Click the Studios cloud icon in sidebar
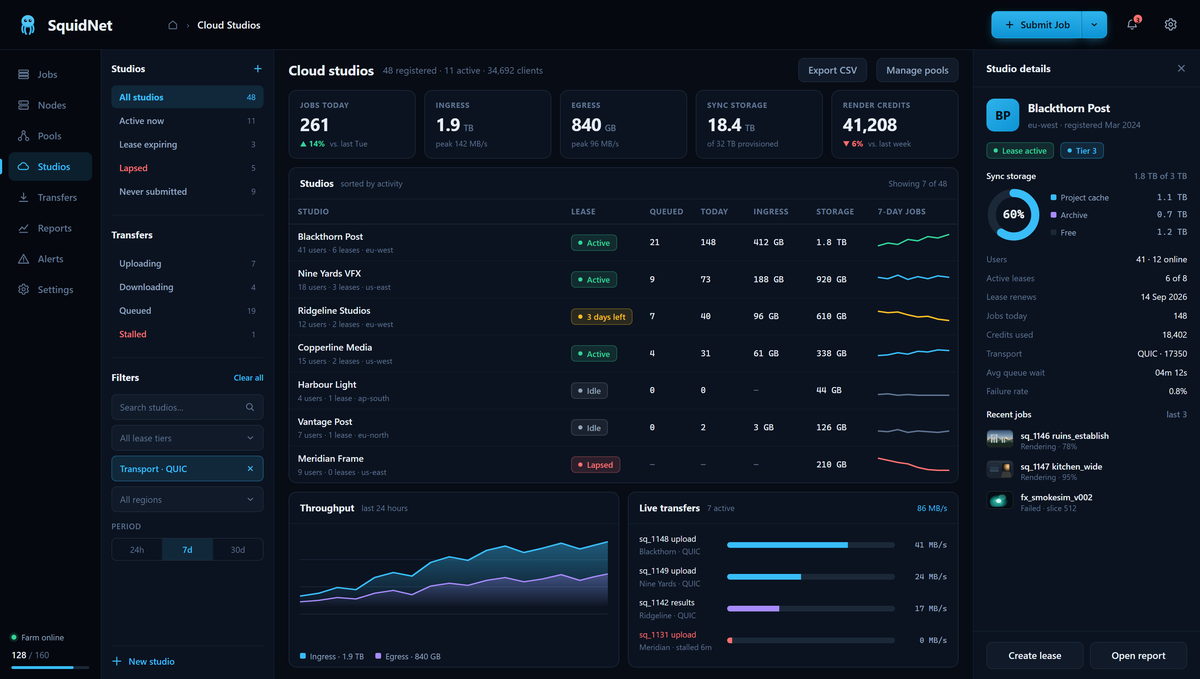This screenshot has height=679, width=1200. 24,167
